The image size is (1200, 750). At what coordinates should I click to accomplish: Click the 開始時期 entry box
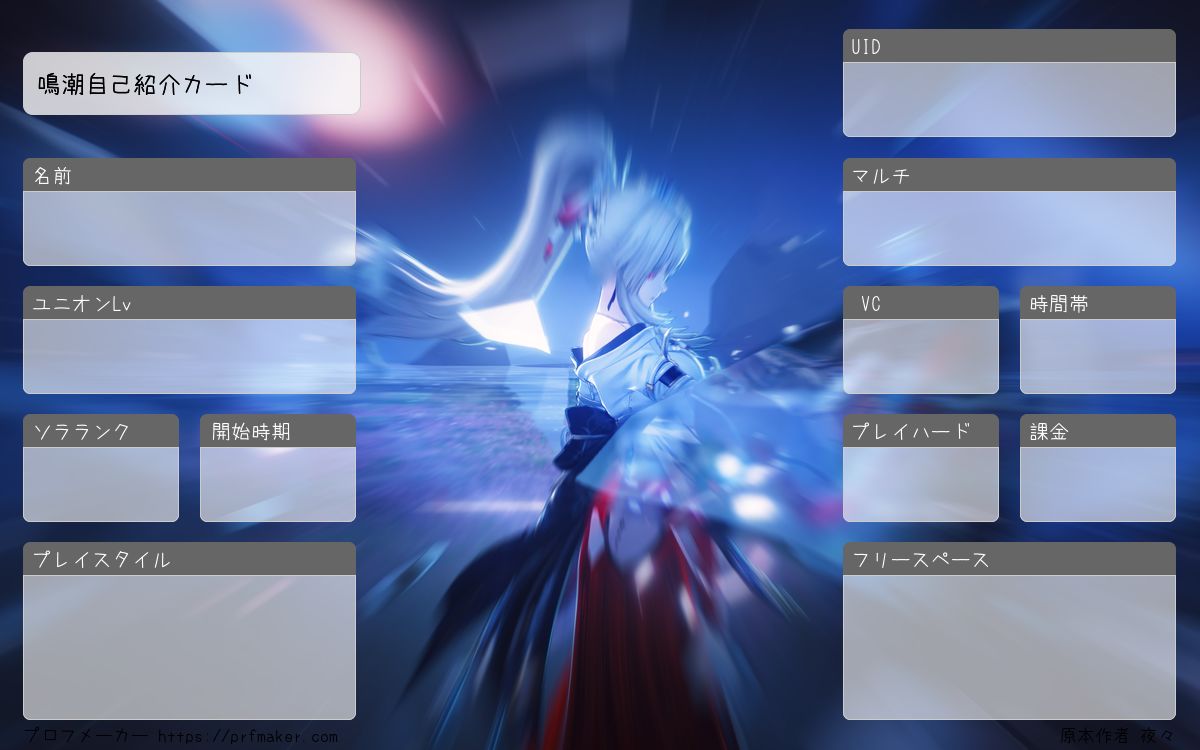pyautogui.click(x=278, y=484)
